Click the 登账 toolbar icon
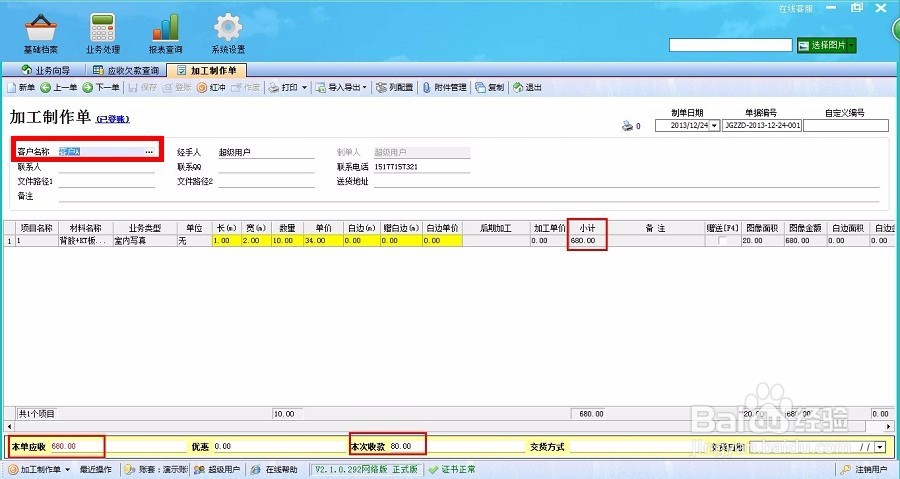The width and height of the screenshot is (900, 479). coord(177,87)
